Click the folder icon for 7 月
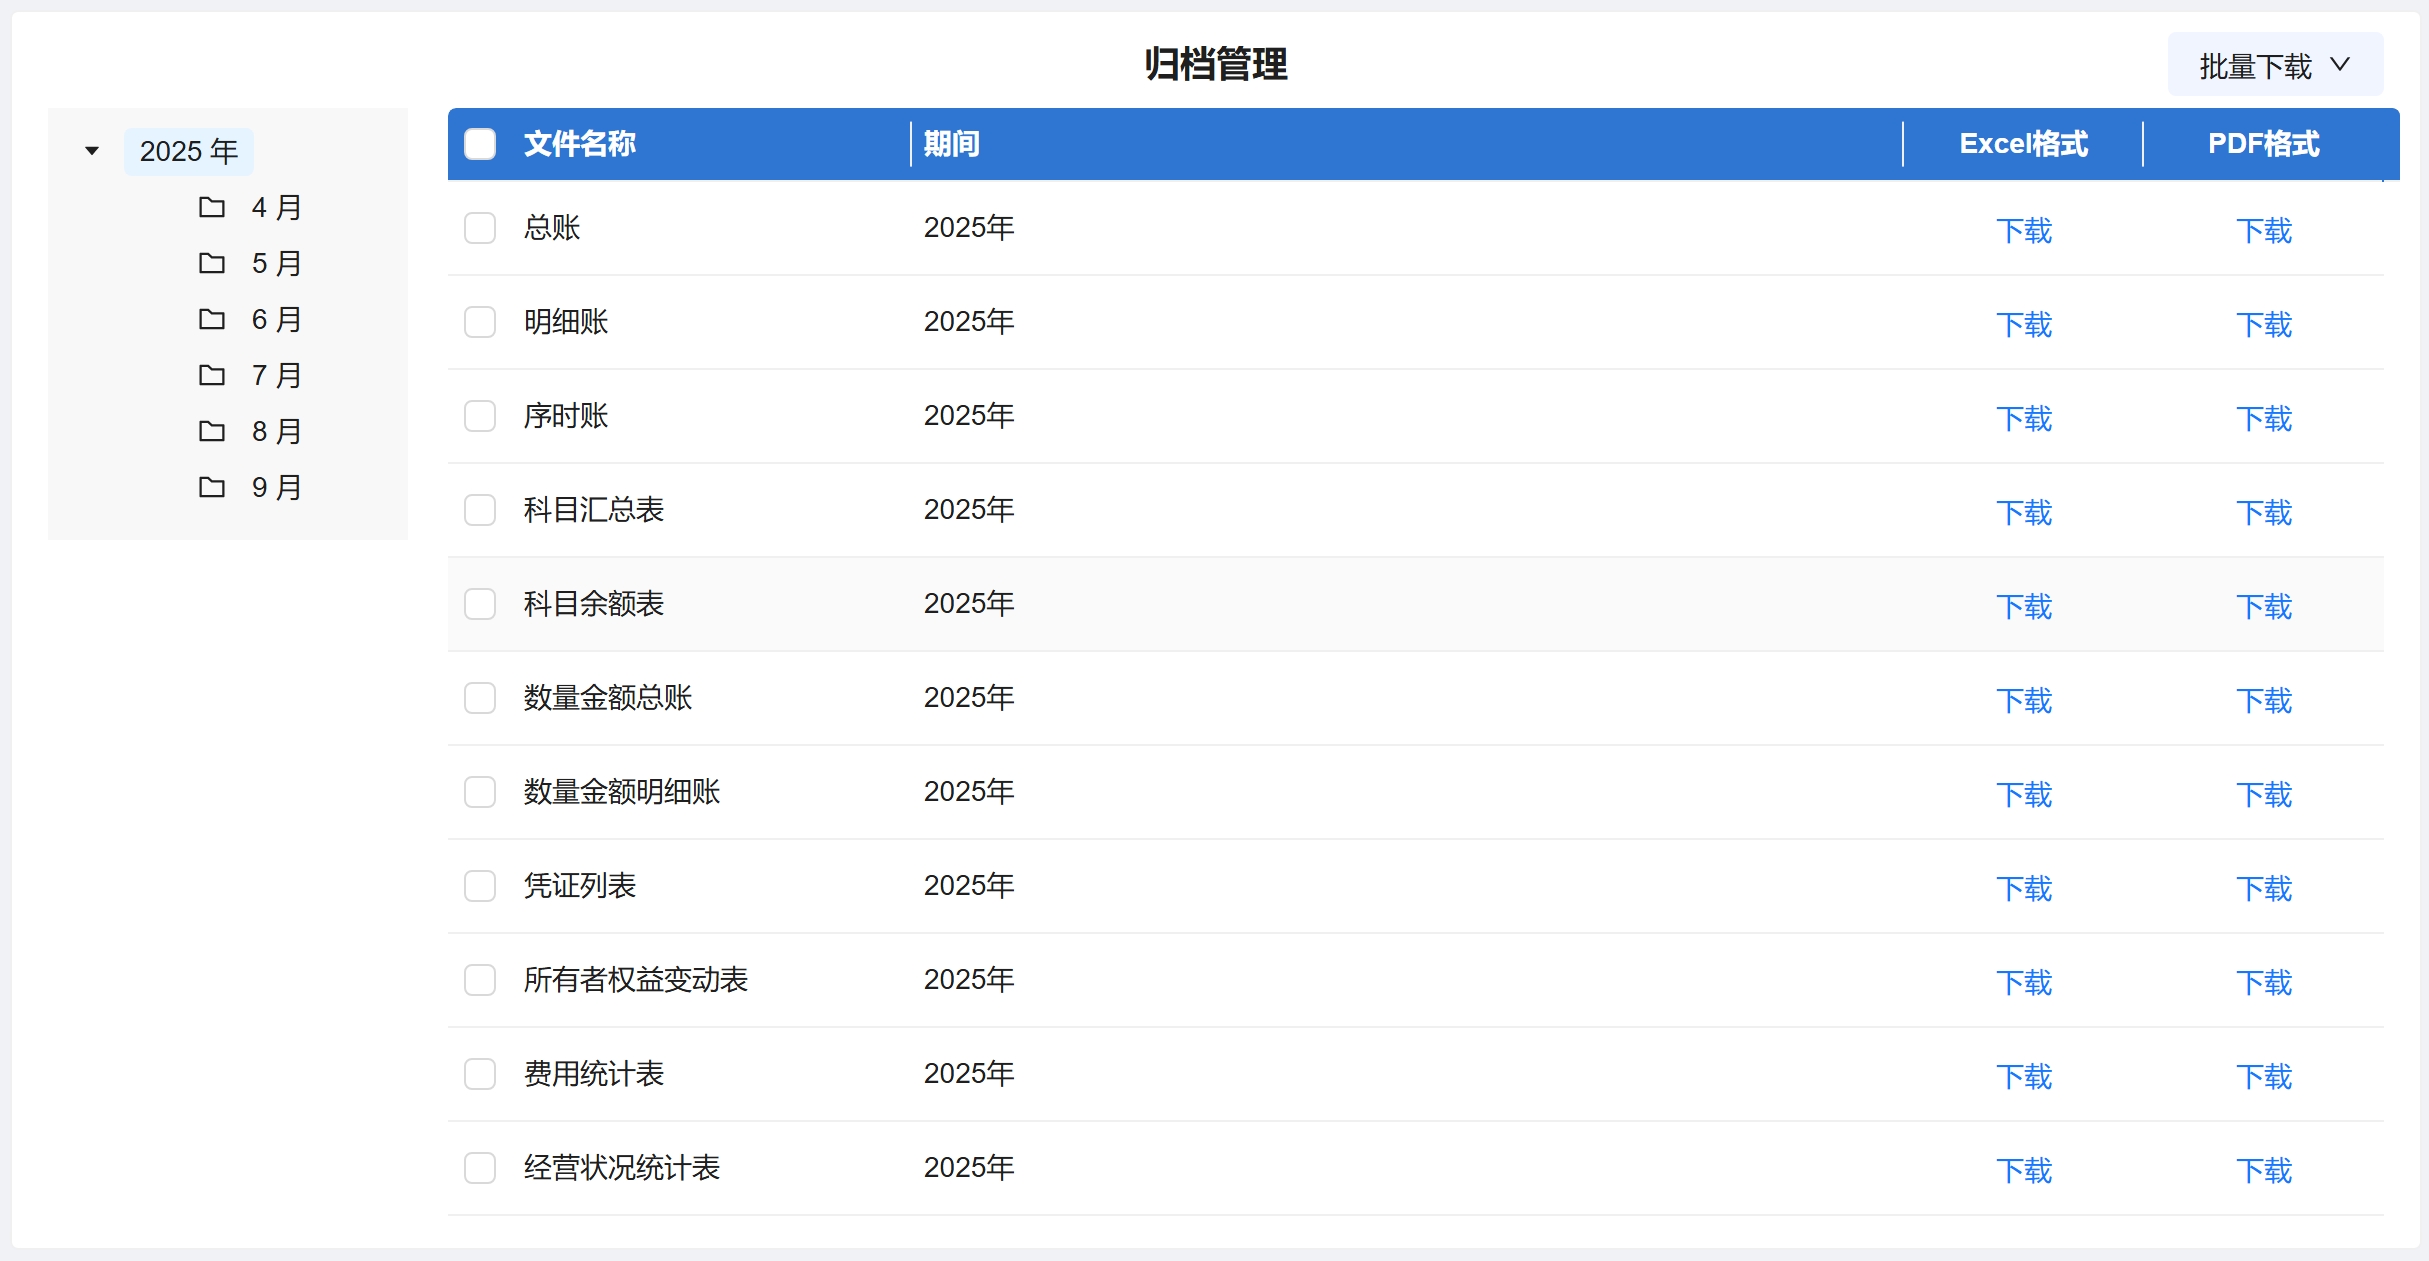Screen dimensions: 2429x1261 click(x=212, y=375)
